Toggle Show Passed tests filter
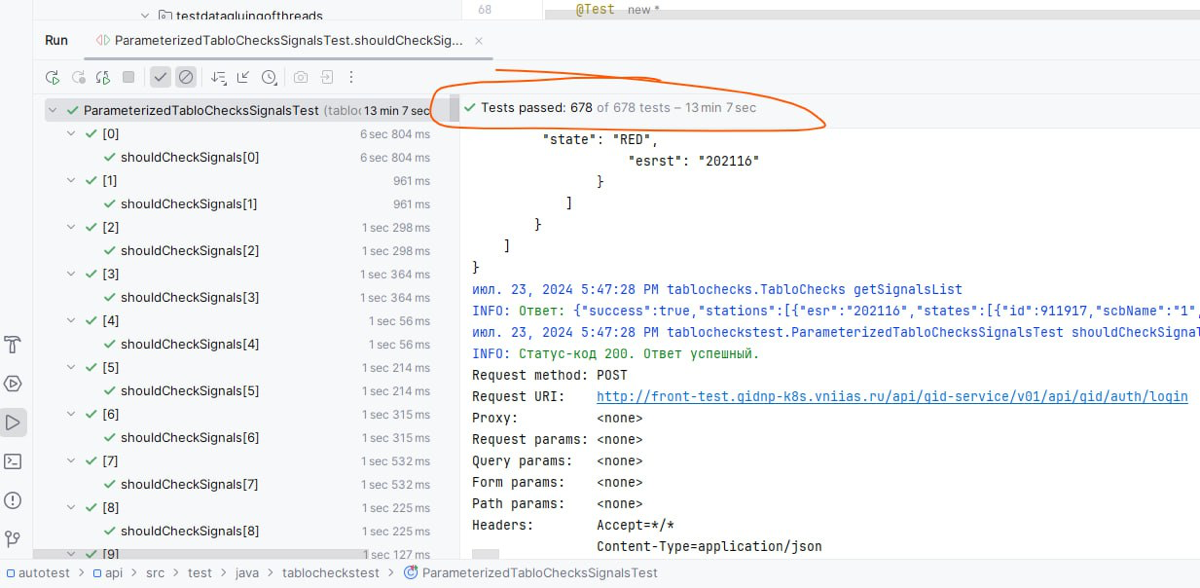Image resolution: width=1200 pixels, height=588 pixels. (x=160, y=77)
